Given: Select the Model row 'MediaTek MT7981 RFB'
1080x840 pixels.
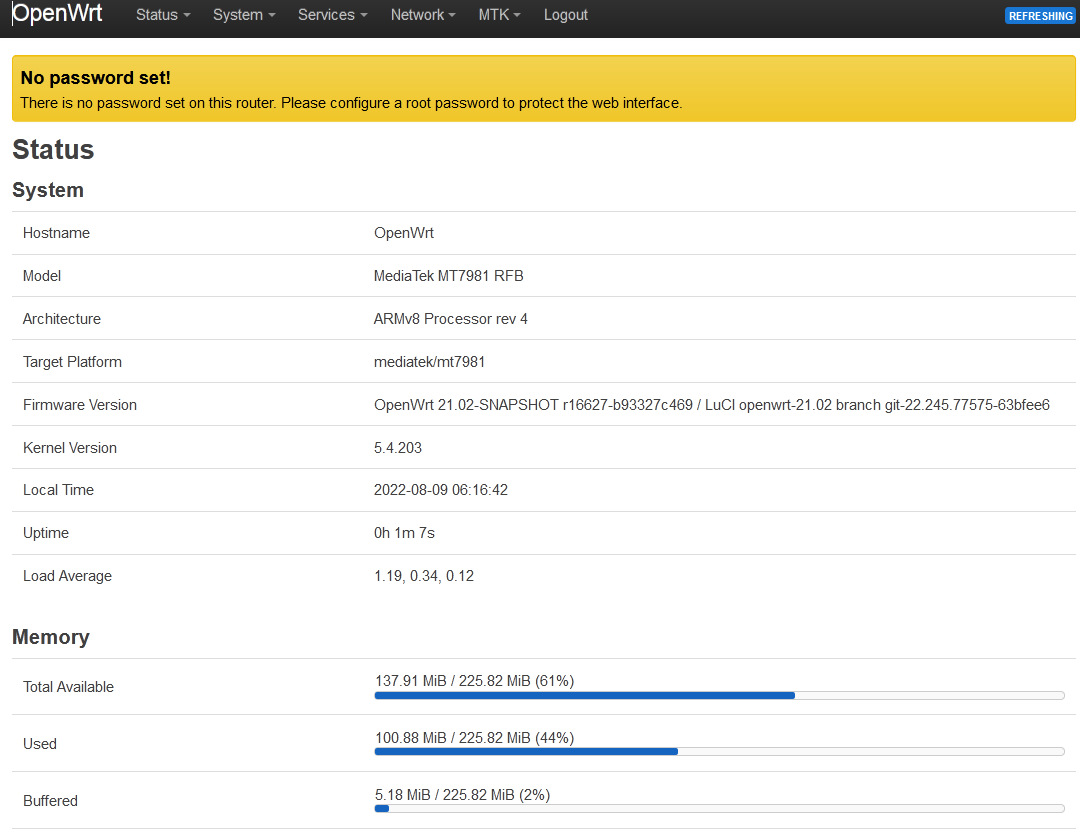Looking at the screenshot, I should [449, 275].
